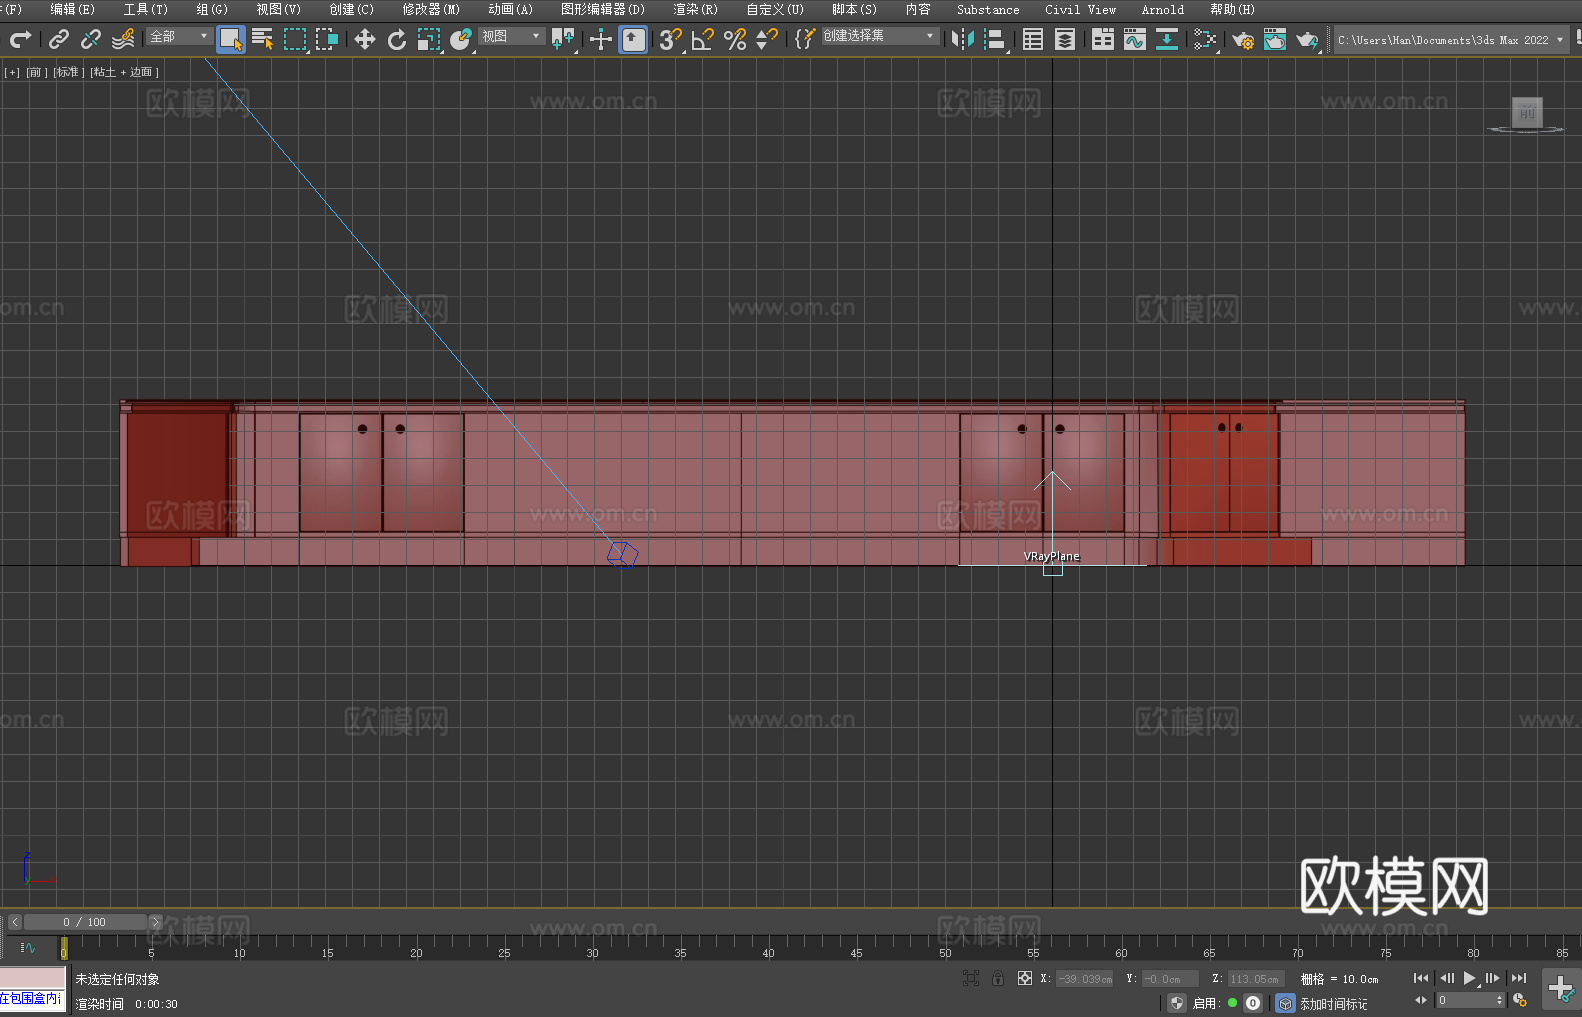Click the Render Production teapot icon
1582x1017 pixels.
[x=1307, y=39]
